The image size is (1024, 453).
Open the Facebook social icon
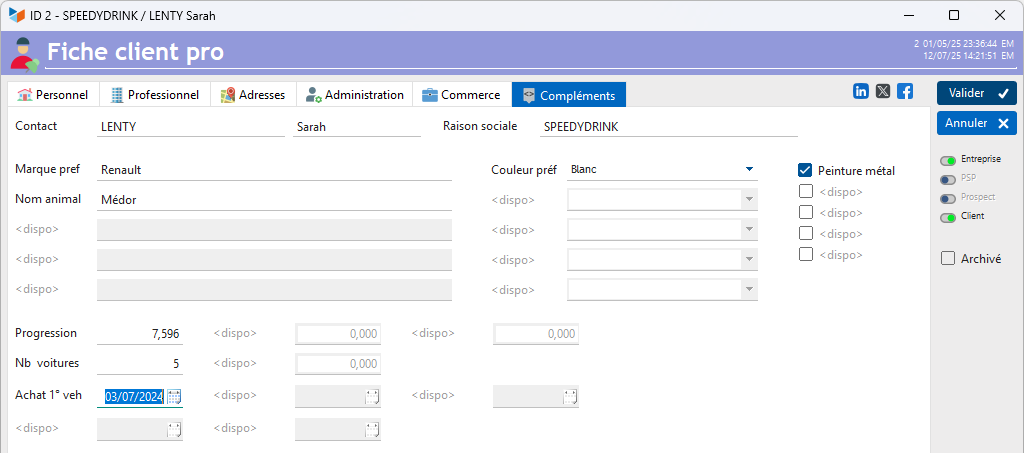pos(905,91)
